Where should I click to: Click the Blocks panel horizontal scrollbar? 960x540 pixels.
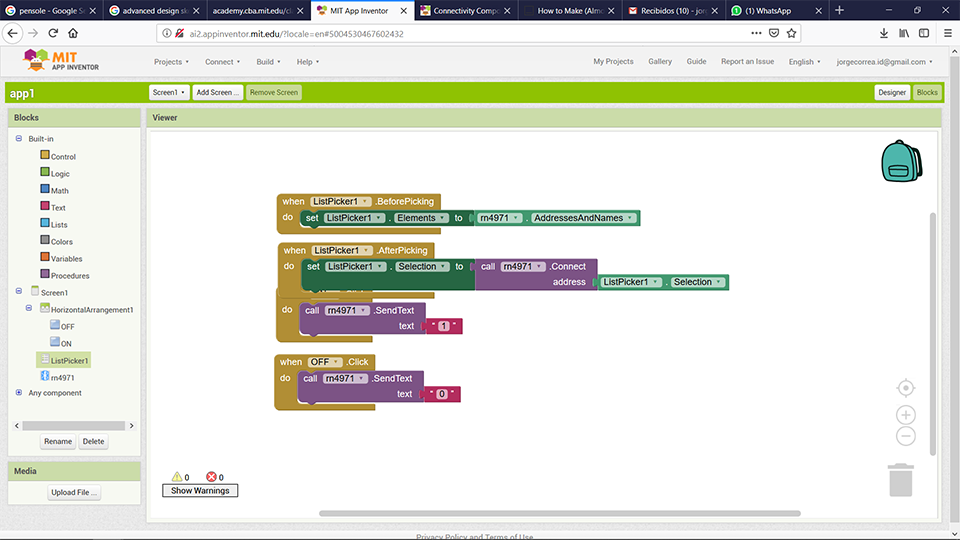click(x=74, y=426)
